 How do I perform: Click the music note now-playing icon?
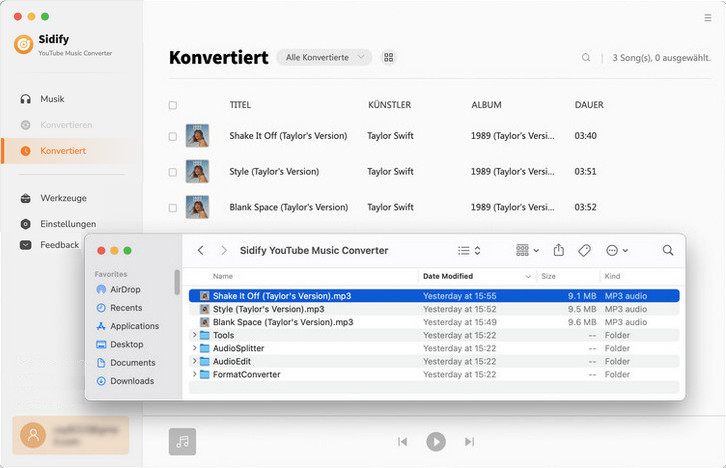pyautogui.click(x=182, y=442)
